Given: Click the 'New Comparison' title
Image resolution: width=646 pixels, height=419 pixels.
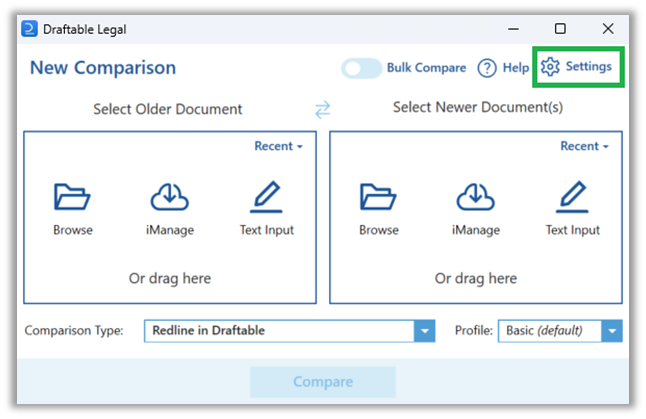Looking at the screenshot, I should [x=103, y=68].
